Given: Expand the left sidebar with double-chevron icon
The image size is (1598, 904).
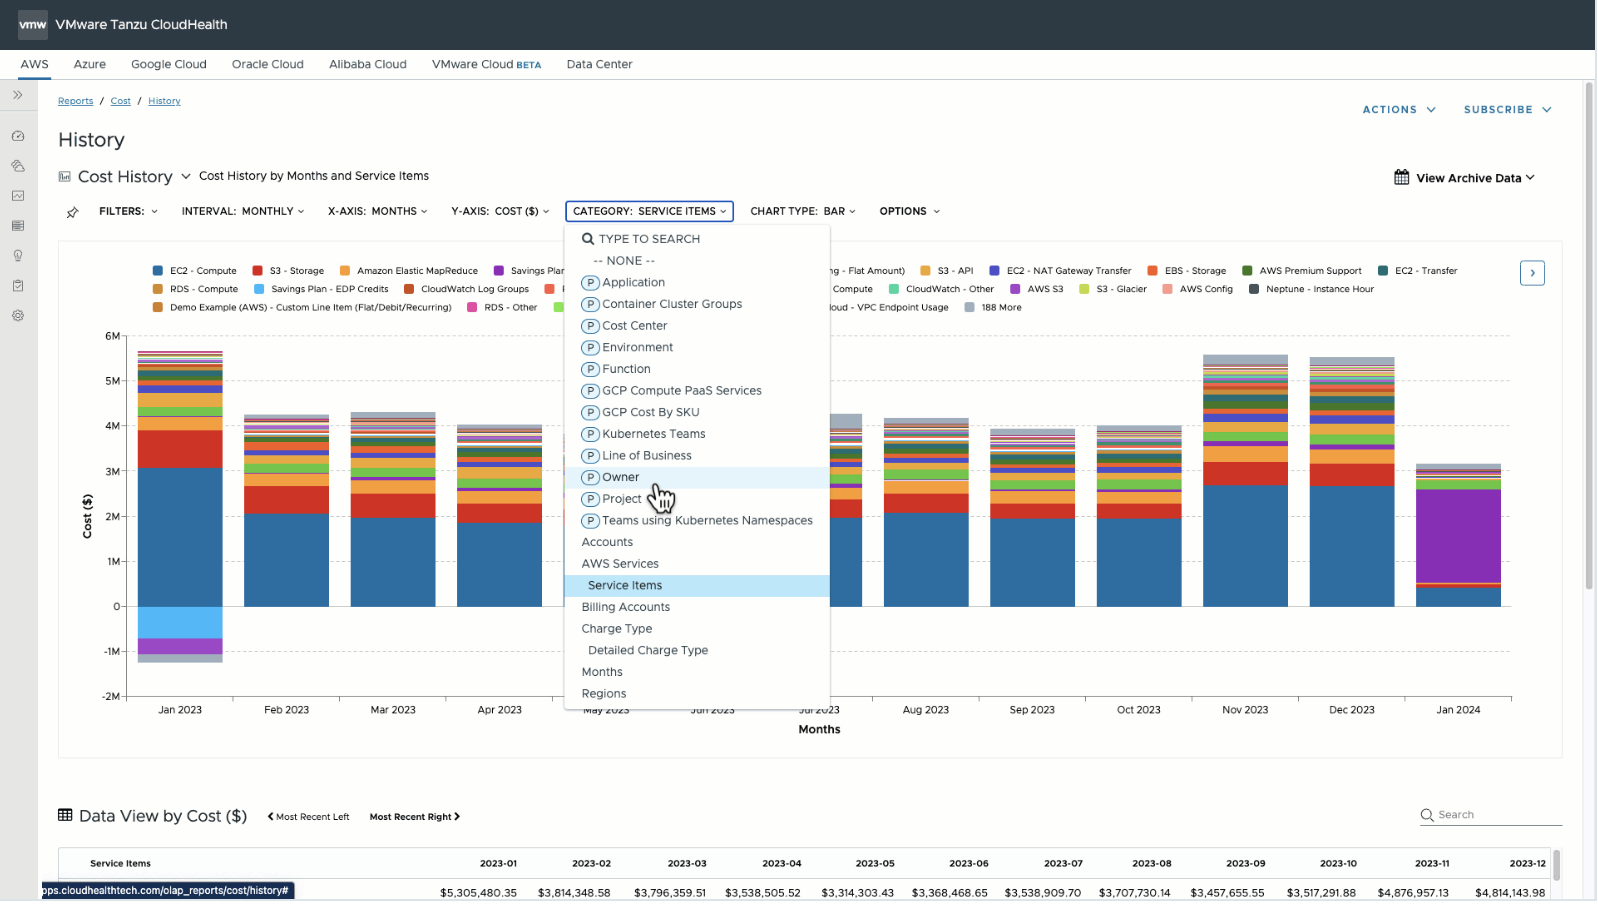Looking at the screenshot, I should (18, 95).
